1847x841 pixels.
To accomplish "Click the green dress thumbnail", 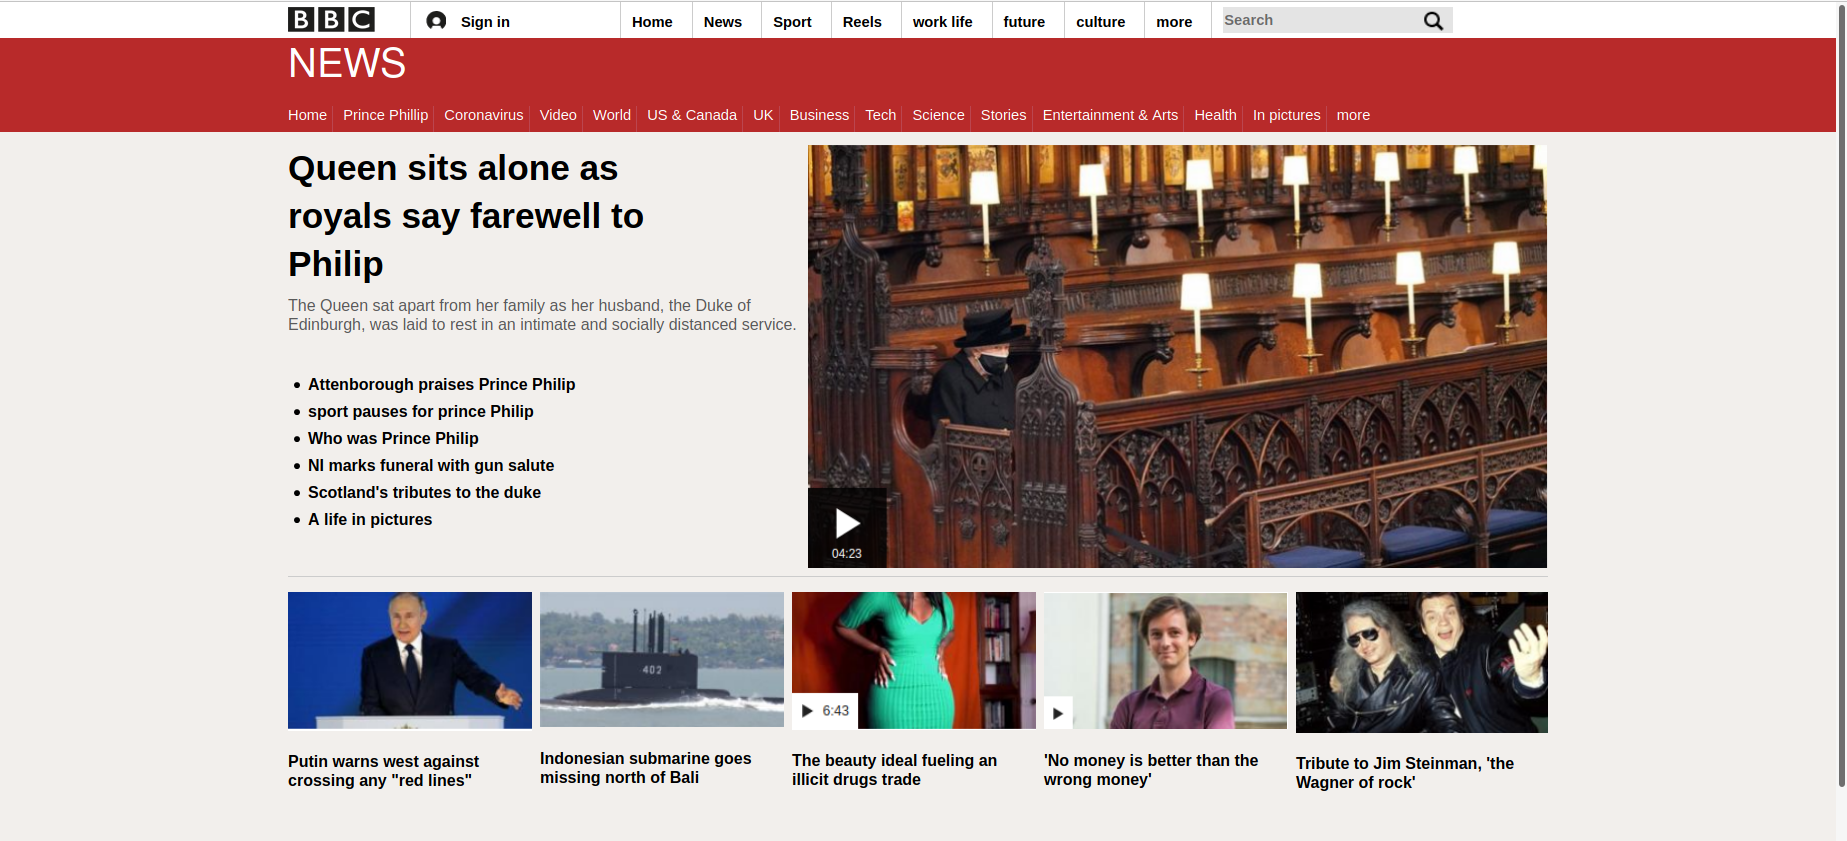I will tap(913, 660).
